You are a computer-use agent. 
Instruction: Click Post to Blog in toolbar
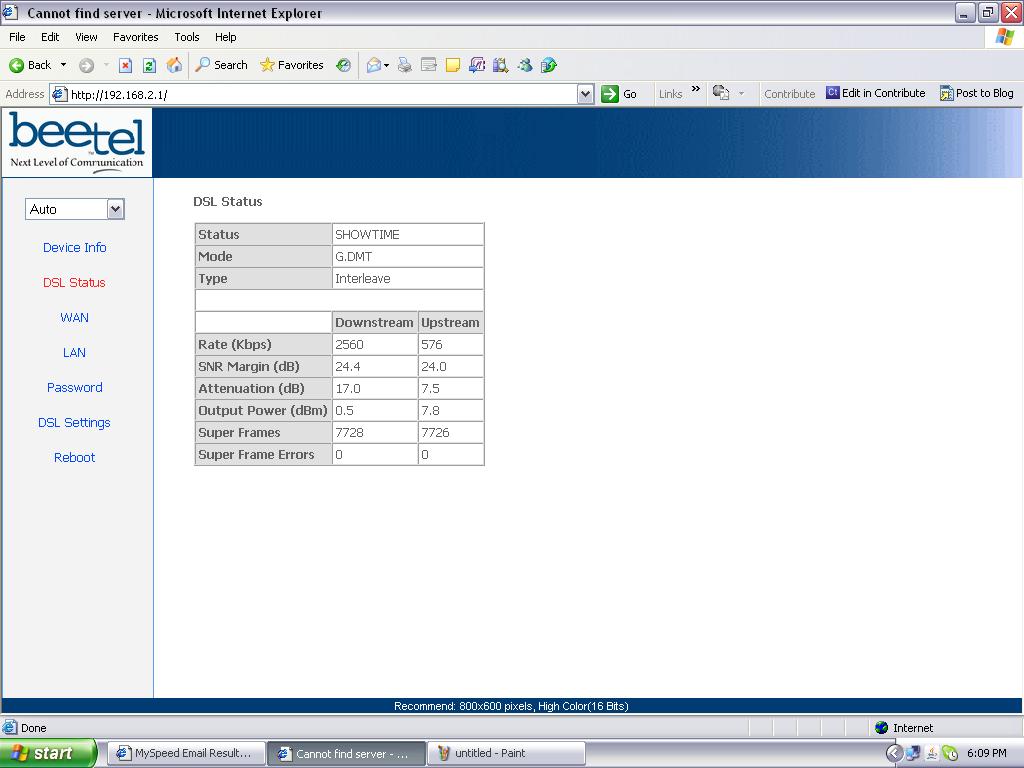point(976,93)
